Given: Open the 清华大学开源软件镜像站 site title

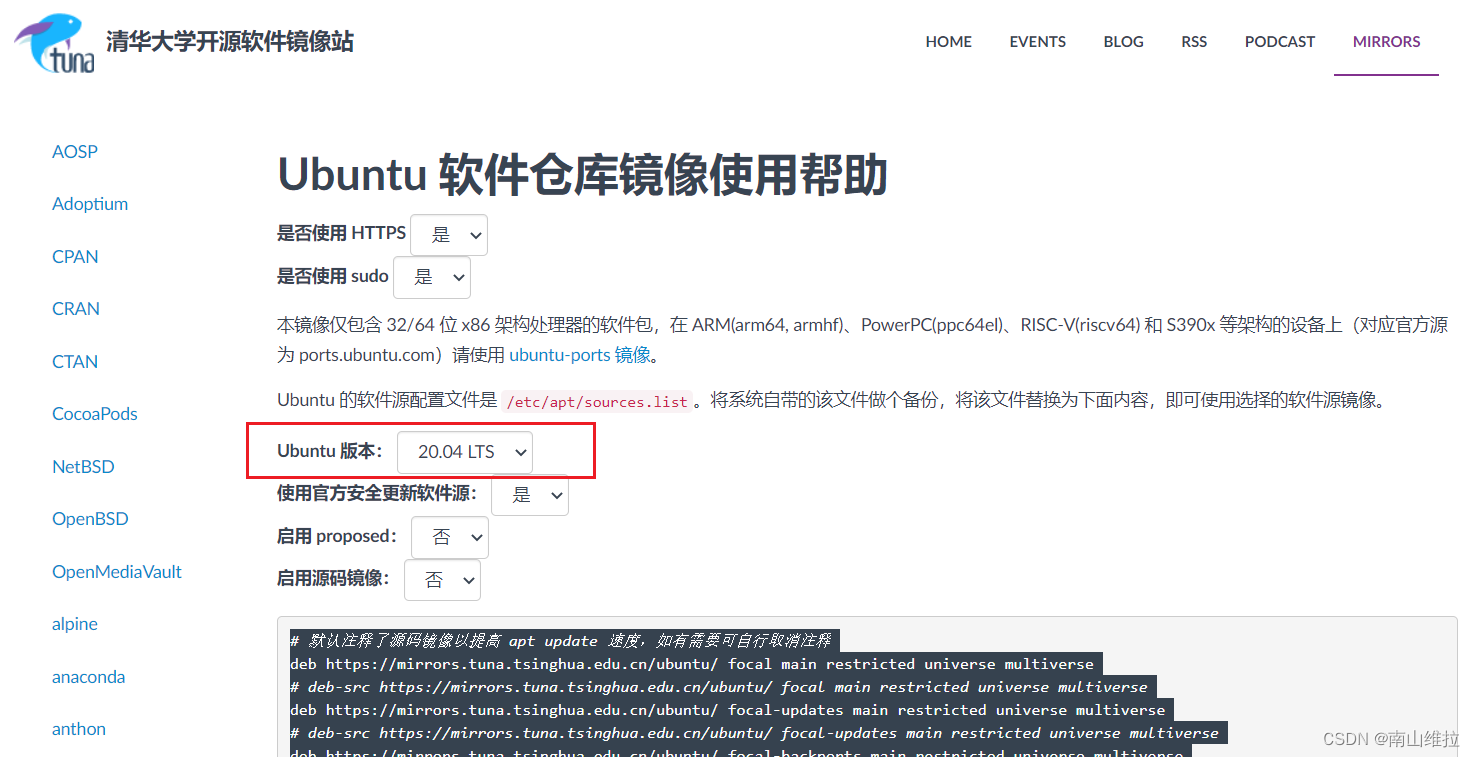Looking at the screenshot, I should [x=230, y=42].
